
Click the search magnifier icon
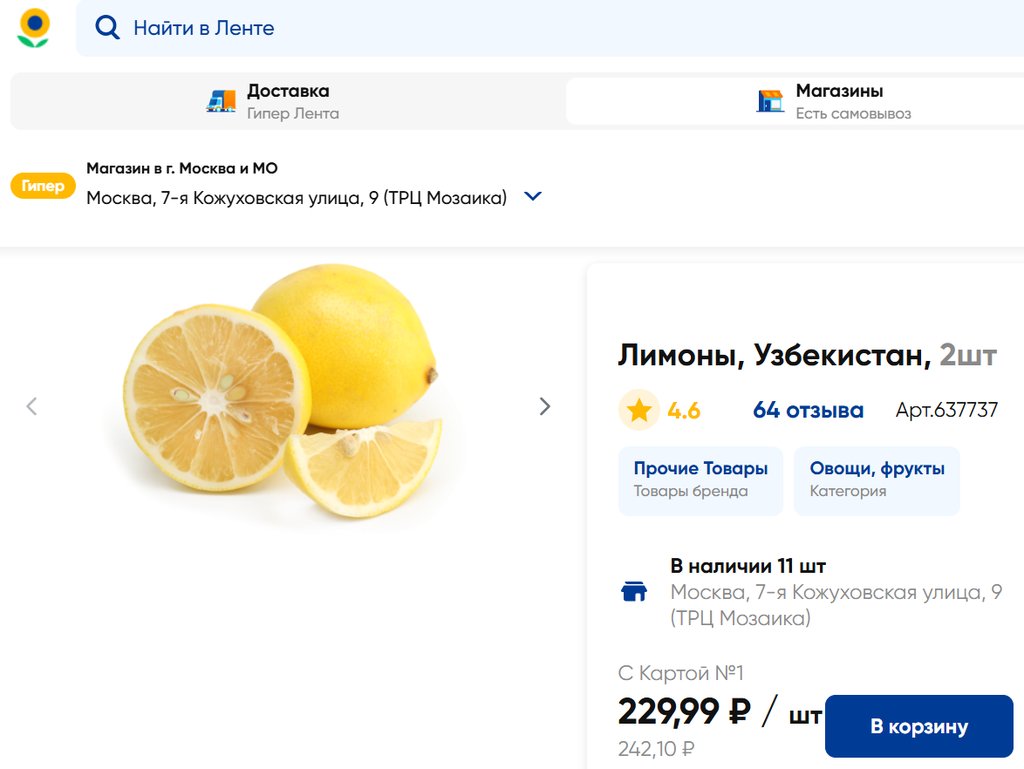[107, 28]
